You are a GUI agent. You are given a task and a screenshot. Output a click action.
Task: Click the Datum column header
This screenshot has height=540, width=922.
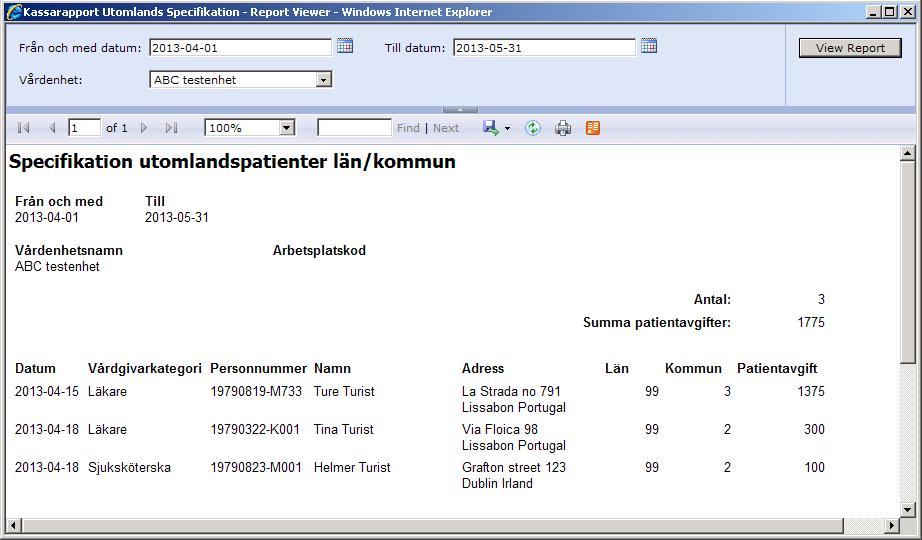35,368
